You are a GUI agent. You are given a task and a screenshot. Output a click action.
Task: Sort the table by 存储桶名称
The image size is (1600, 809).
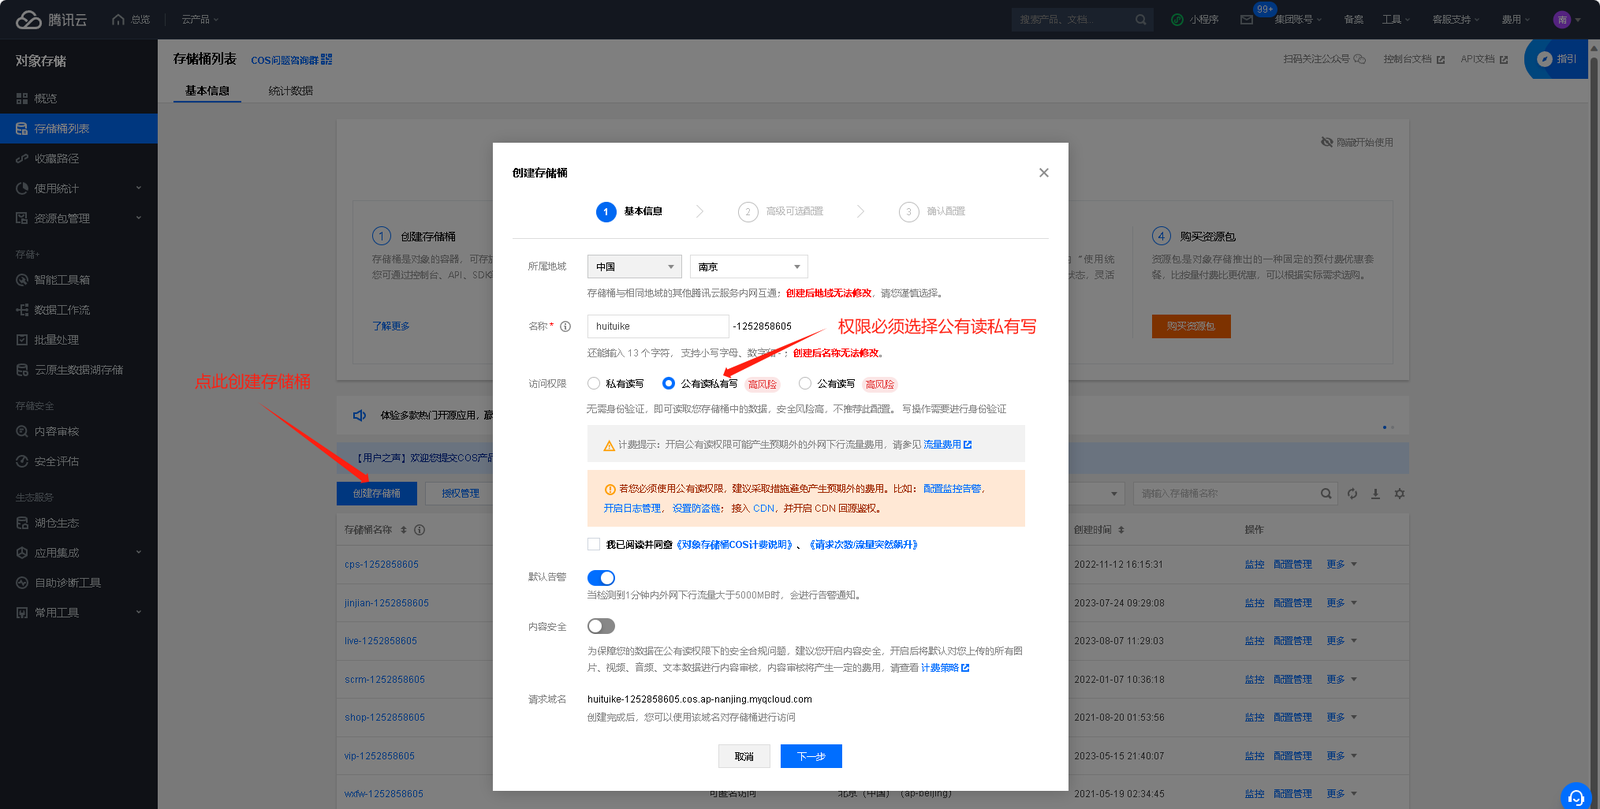404,530
